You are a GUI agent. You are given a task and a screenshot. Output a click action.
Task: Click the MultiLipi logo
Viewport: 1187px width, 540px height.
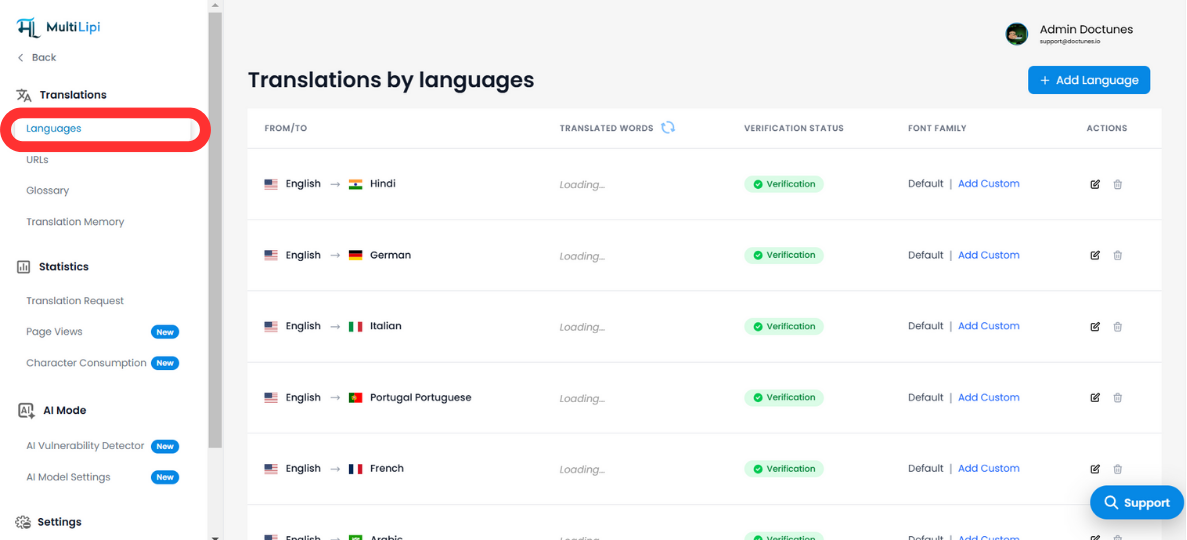coord(58,27)
